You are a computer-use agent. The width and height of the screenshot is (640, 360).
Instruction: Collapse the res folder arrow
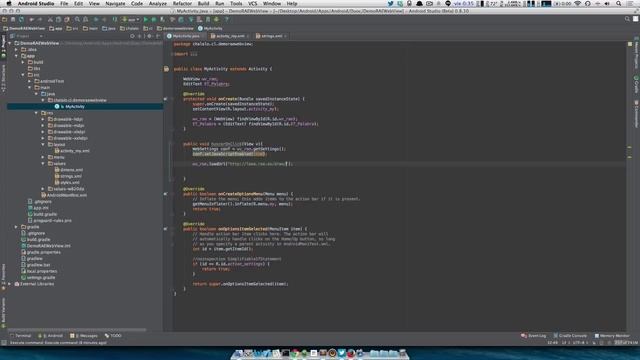coord(36,113)
